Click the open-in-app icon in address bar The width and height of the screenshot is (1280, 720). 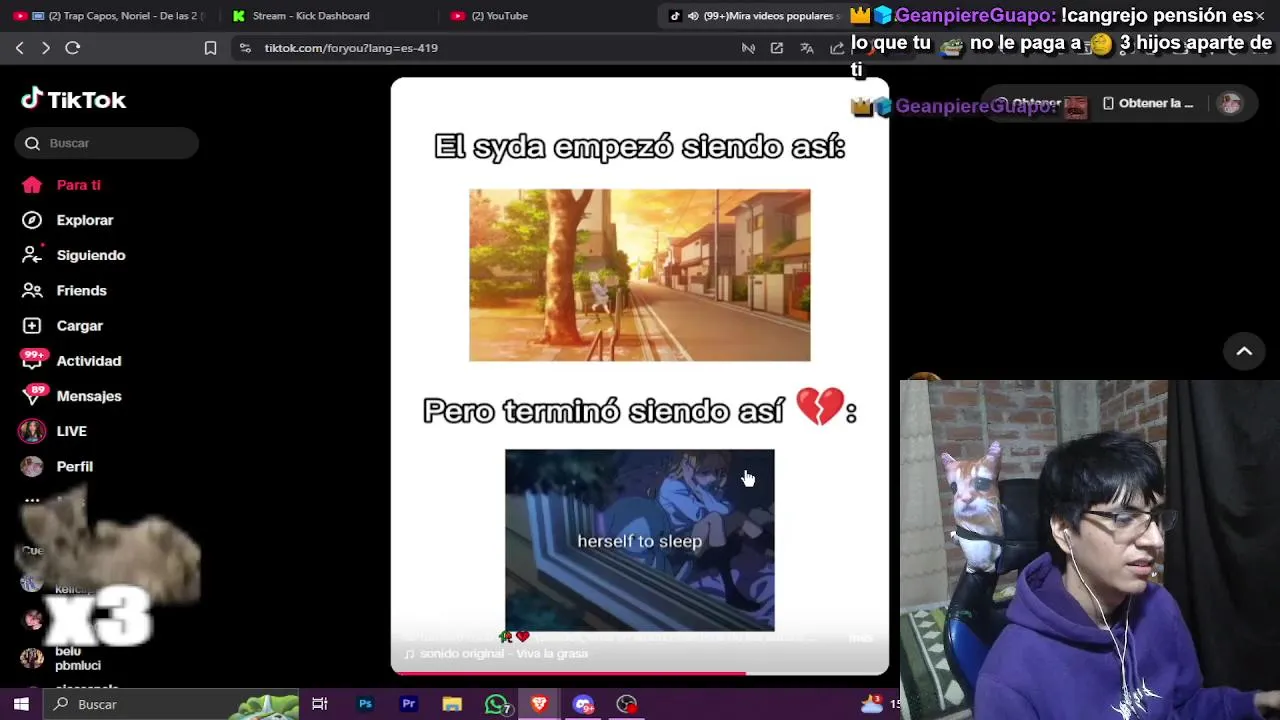point(777,48)
